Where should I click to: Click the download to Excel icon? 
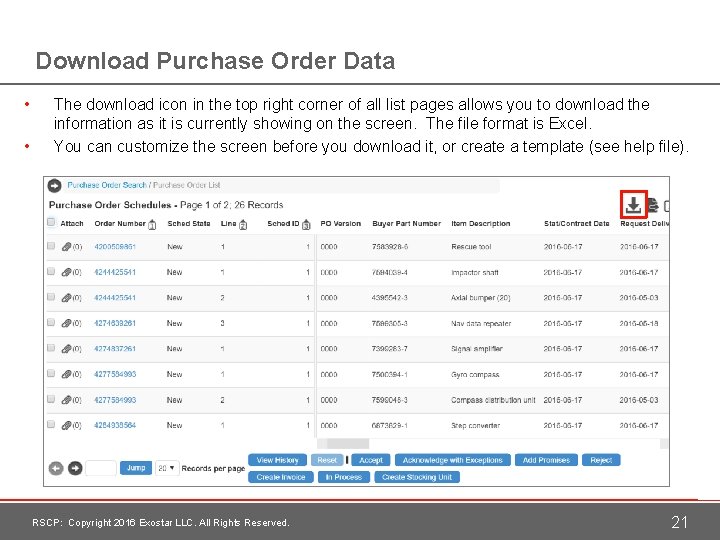pos(633,205)
